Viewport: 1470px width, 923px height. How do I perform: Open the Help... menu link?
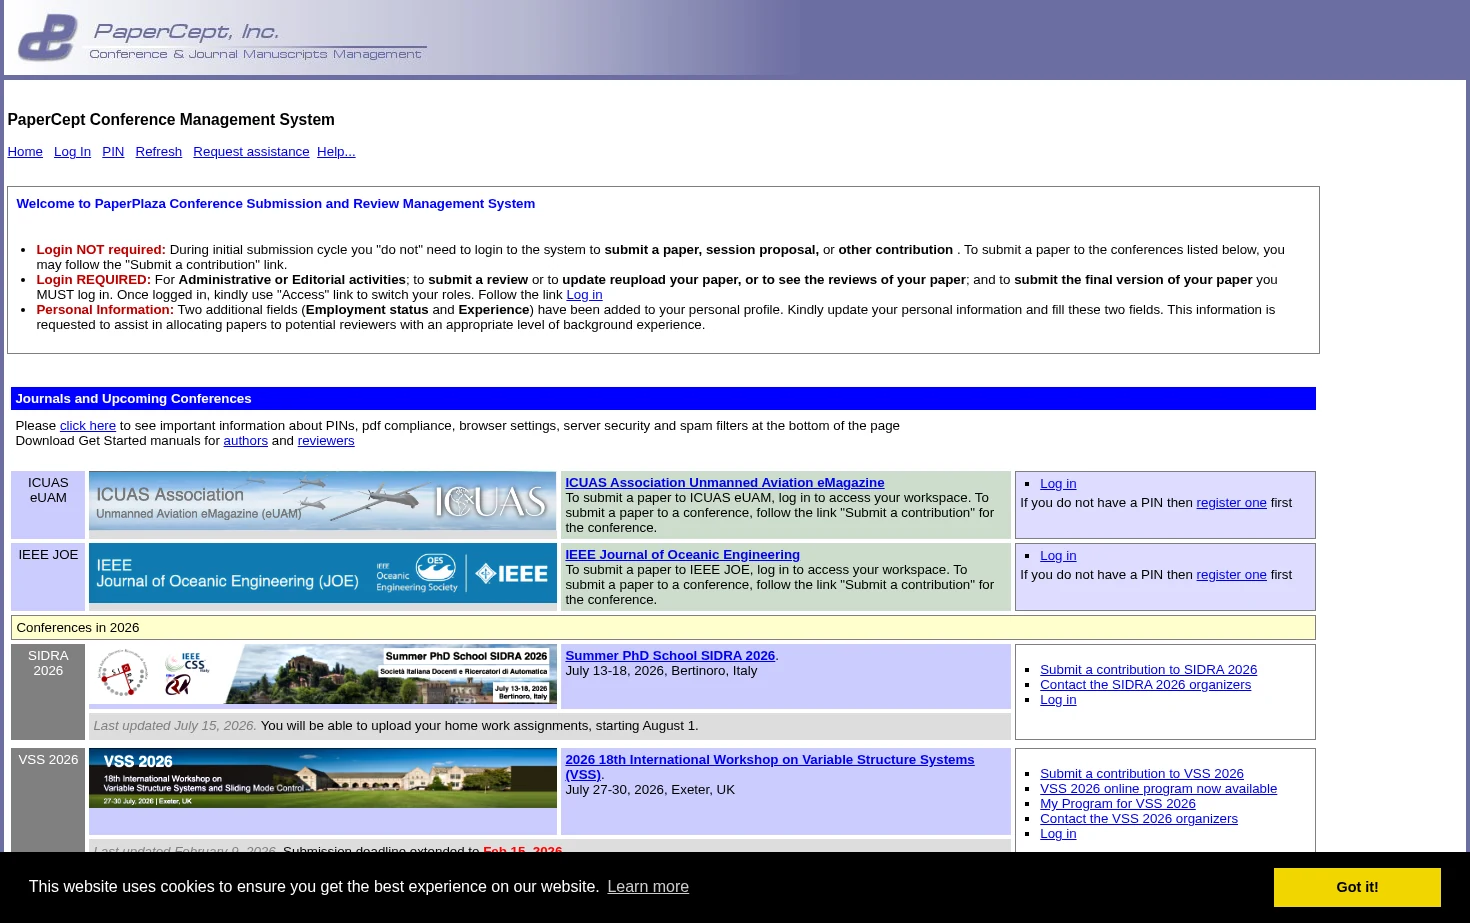point(336,152)
